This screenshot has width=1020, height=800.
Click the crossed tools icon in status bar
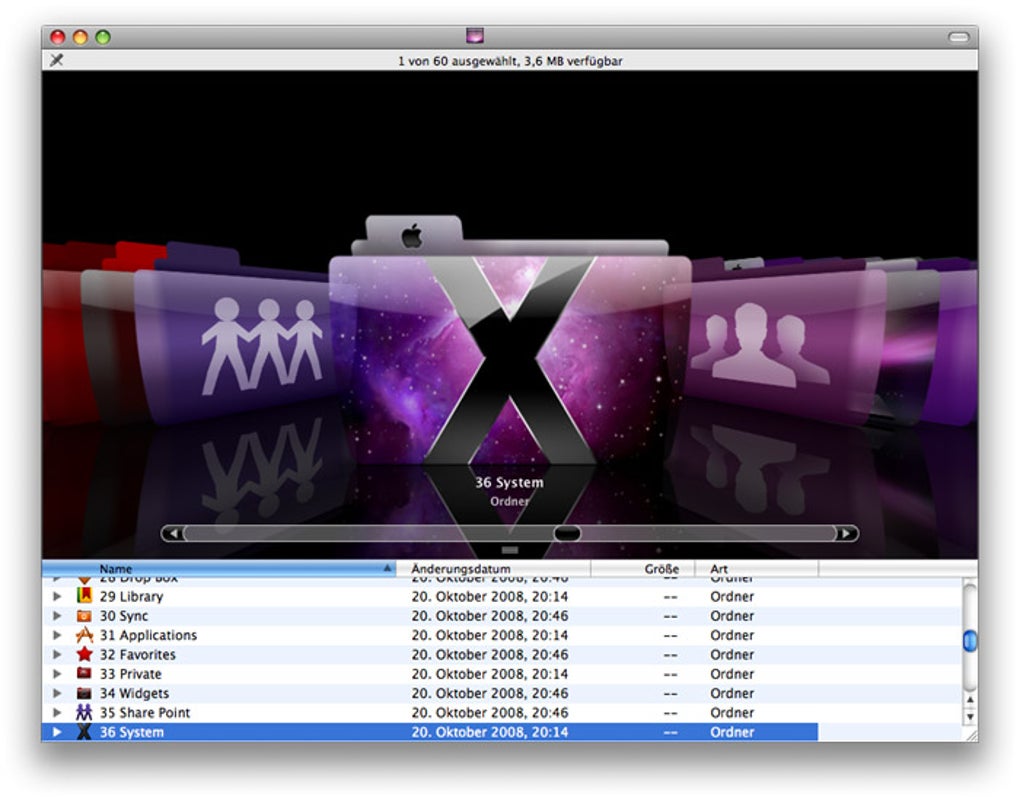tap(57, 60)
